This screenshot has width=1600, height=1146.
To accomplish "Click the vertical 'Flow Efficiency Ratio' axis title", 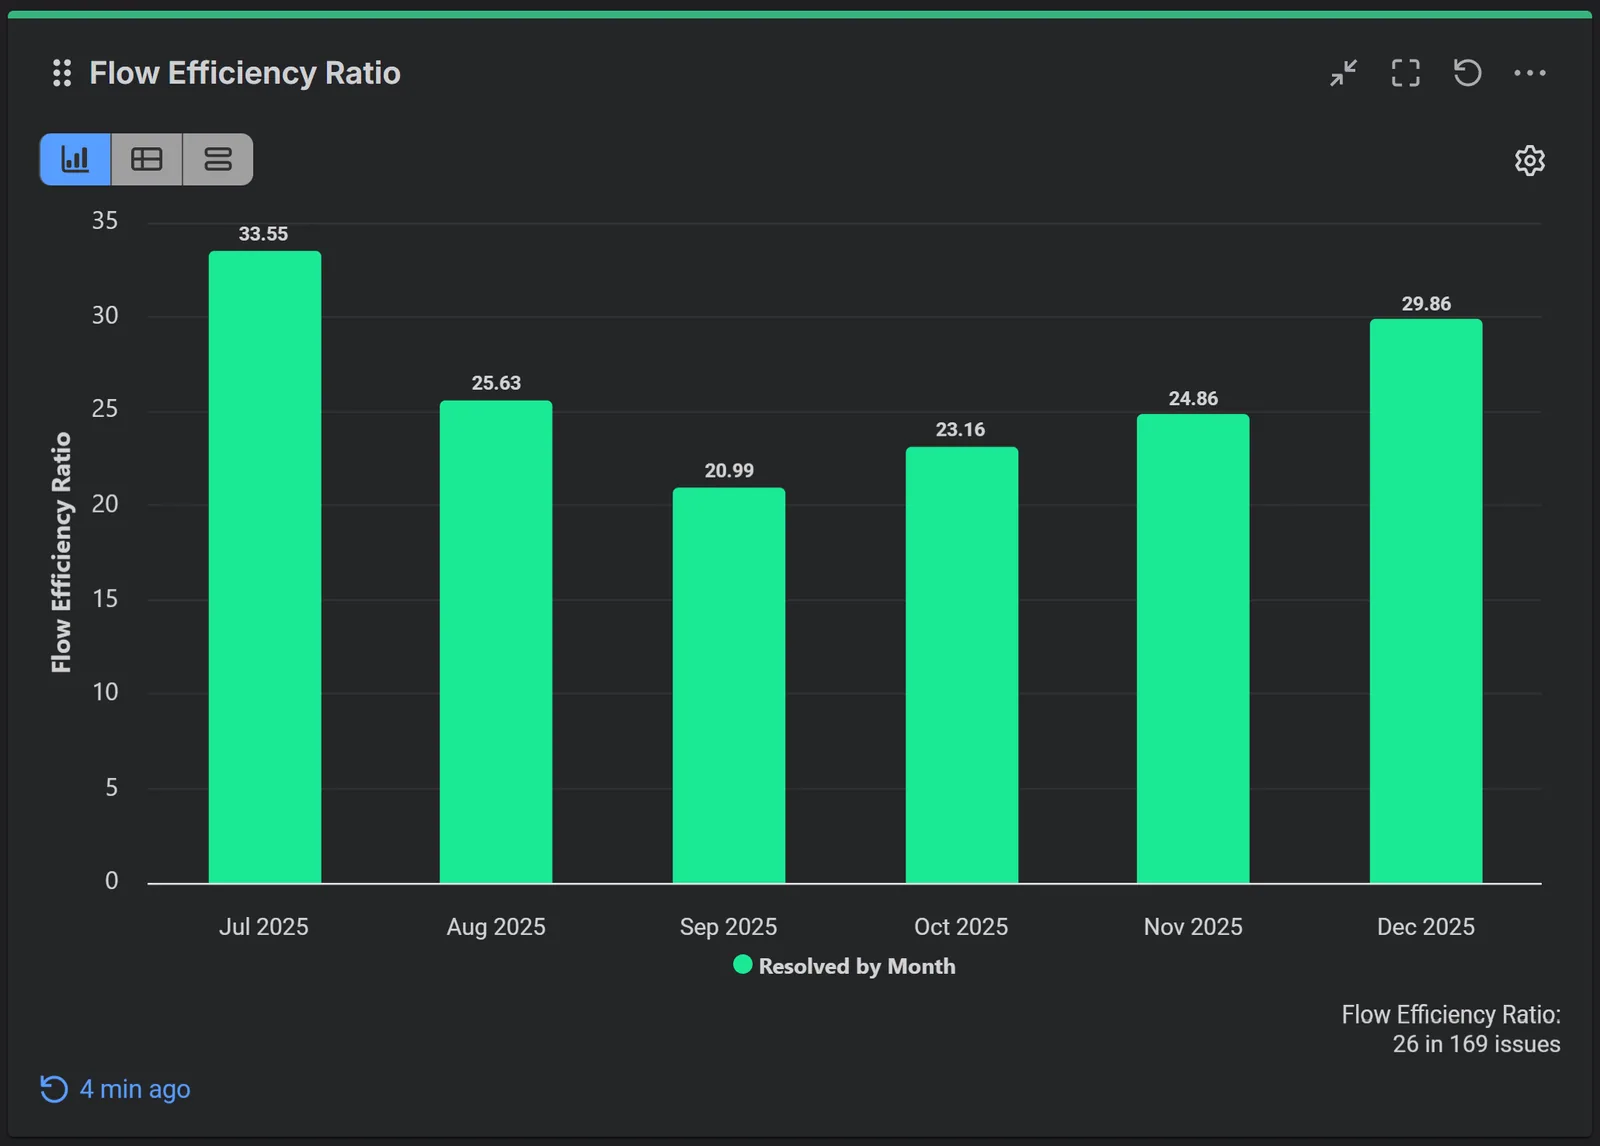I will pyautogui.click(x=62, y=552).
